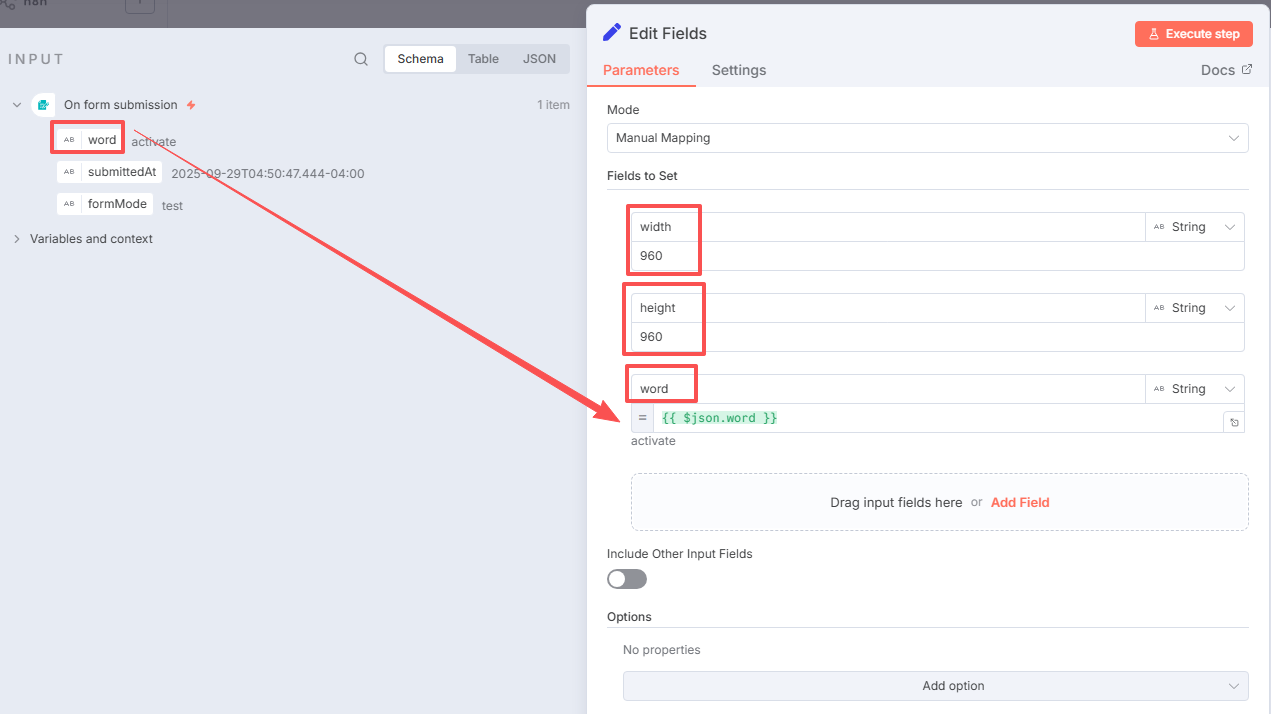This screenshot has height=714, width=1271.
Task: Click the equals expression icon for word
Action: [x=642, y=418]
